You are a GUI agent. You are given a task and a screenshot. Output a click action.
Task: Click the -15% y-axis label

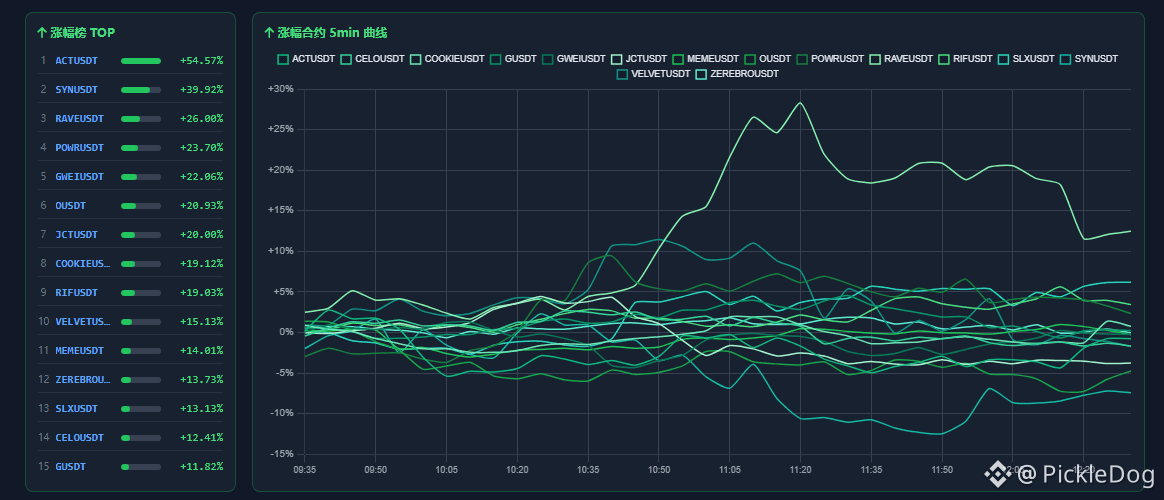click(282, 454)
